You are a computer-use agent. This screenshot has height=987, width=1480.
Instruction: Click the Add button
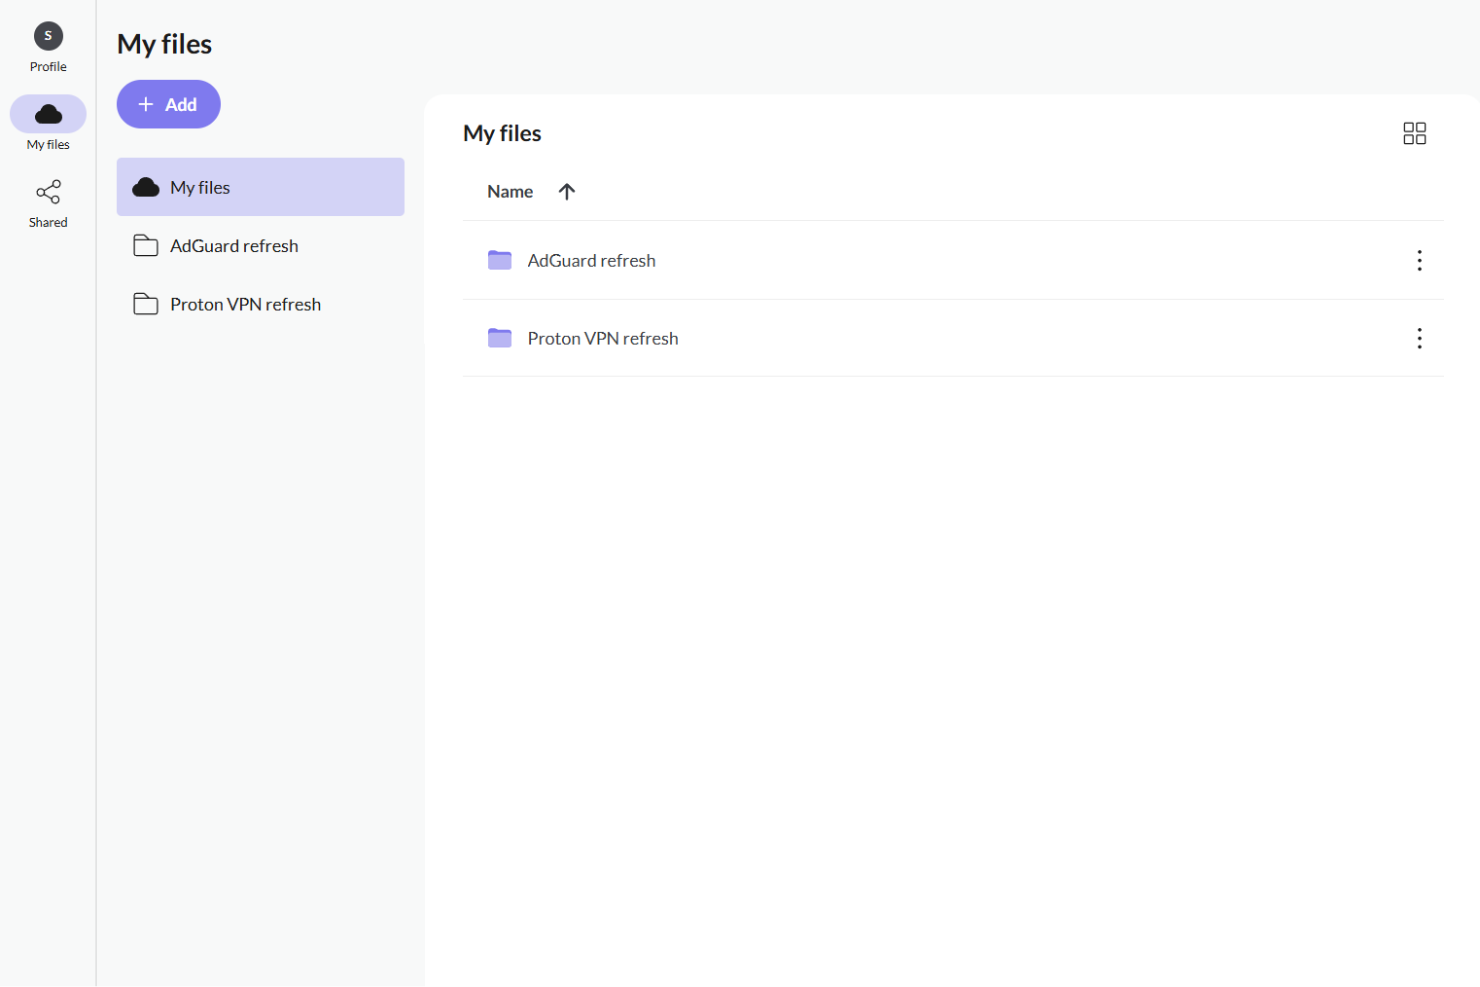(x=168, y=104)
